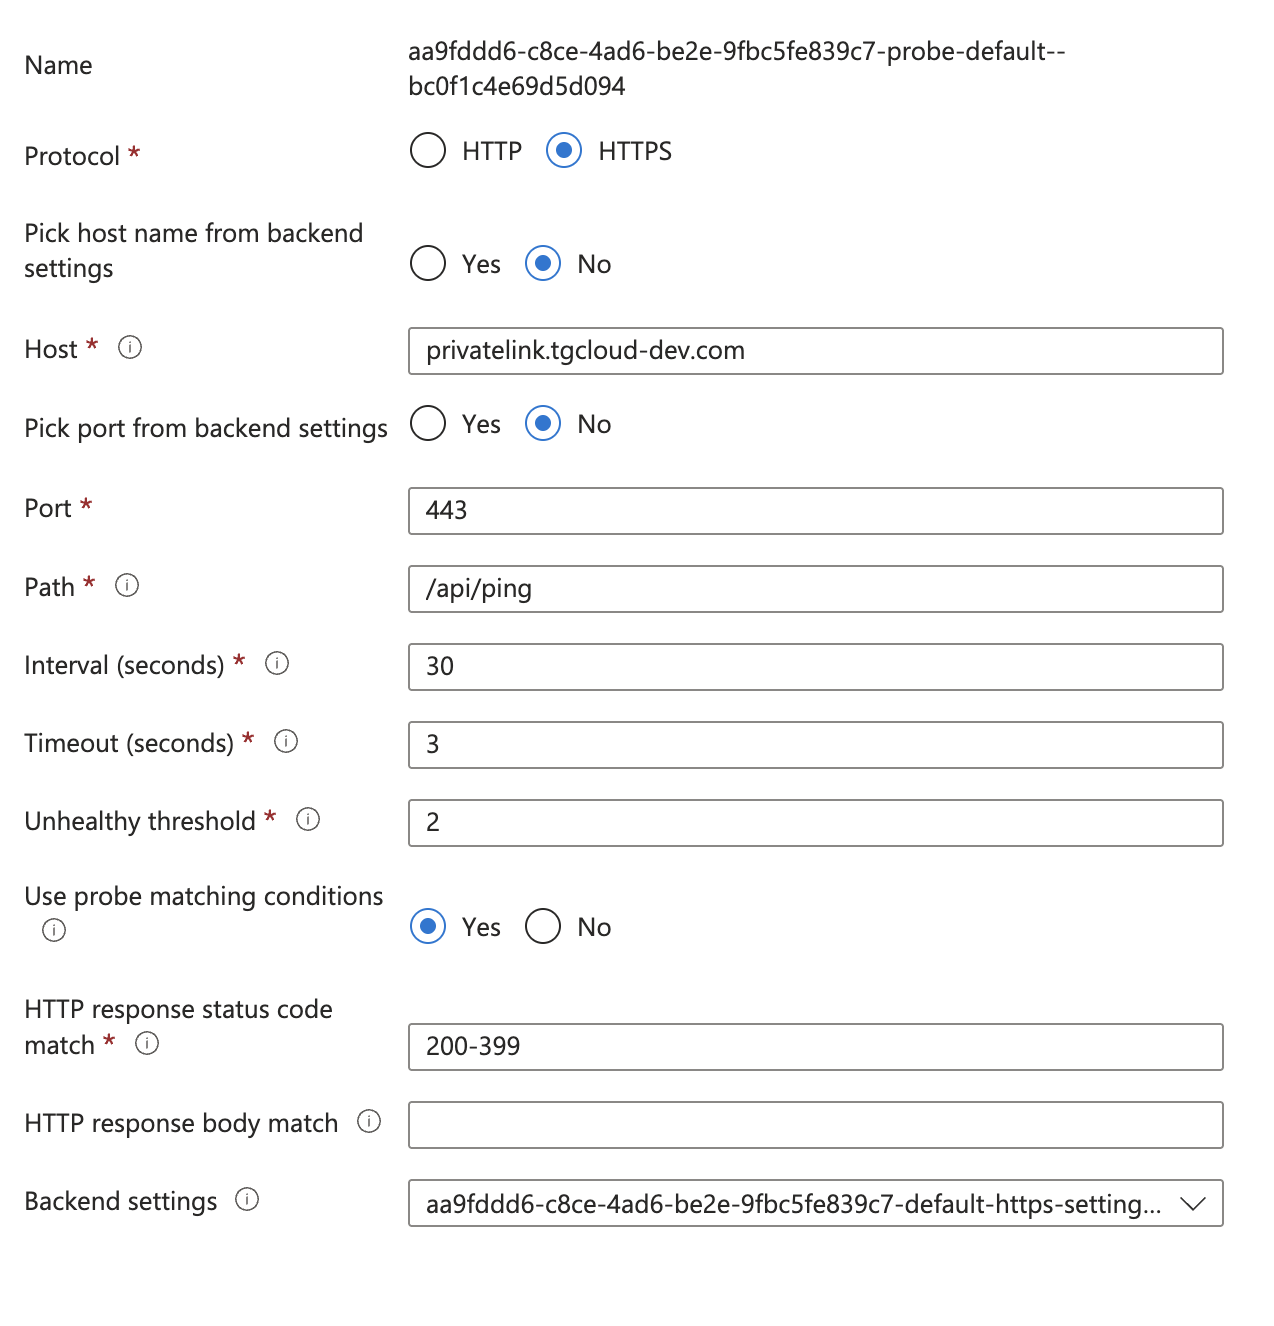Show info for Backend settings

click(247, 1199)
